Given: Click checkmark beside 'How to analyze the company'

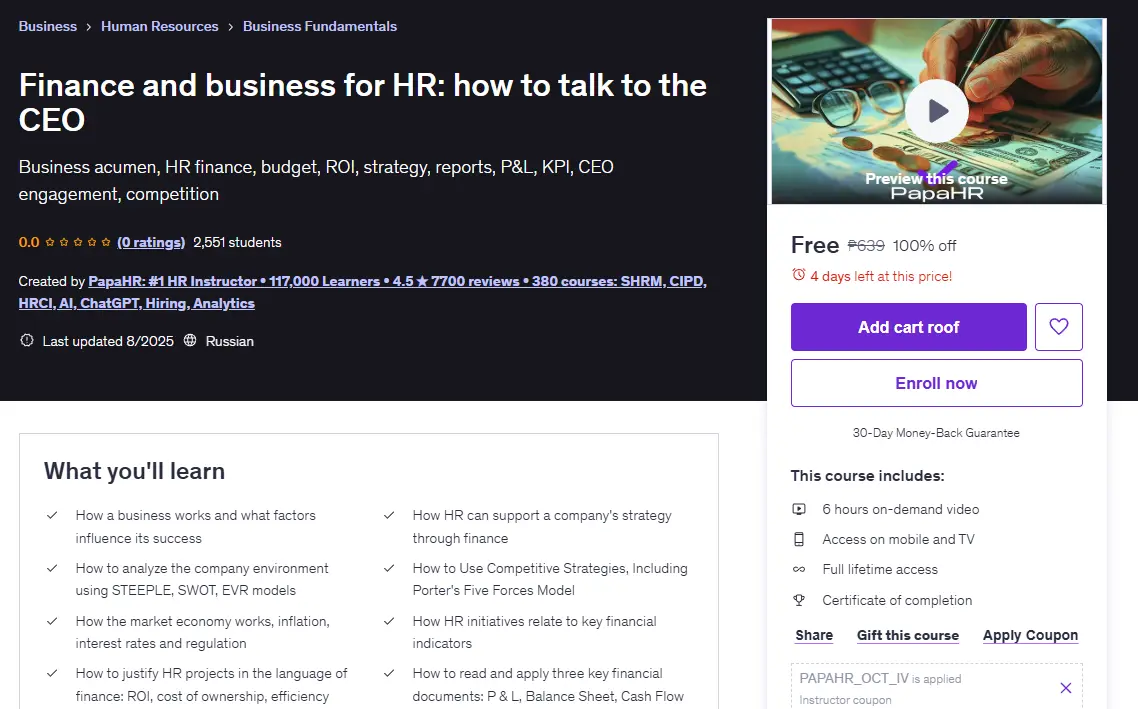Looking at the screenshot, I should pos(52,568).
